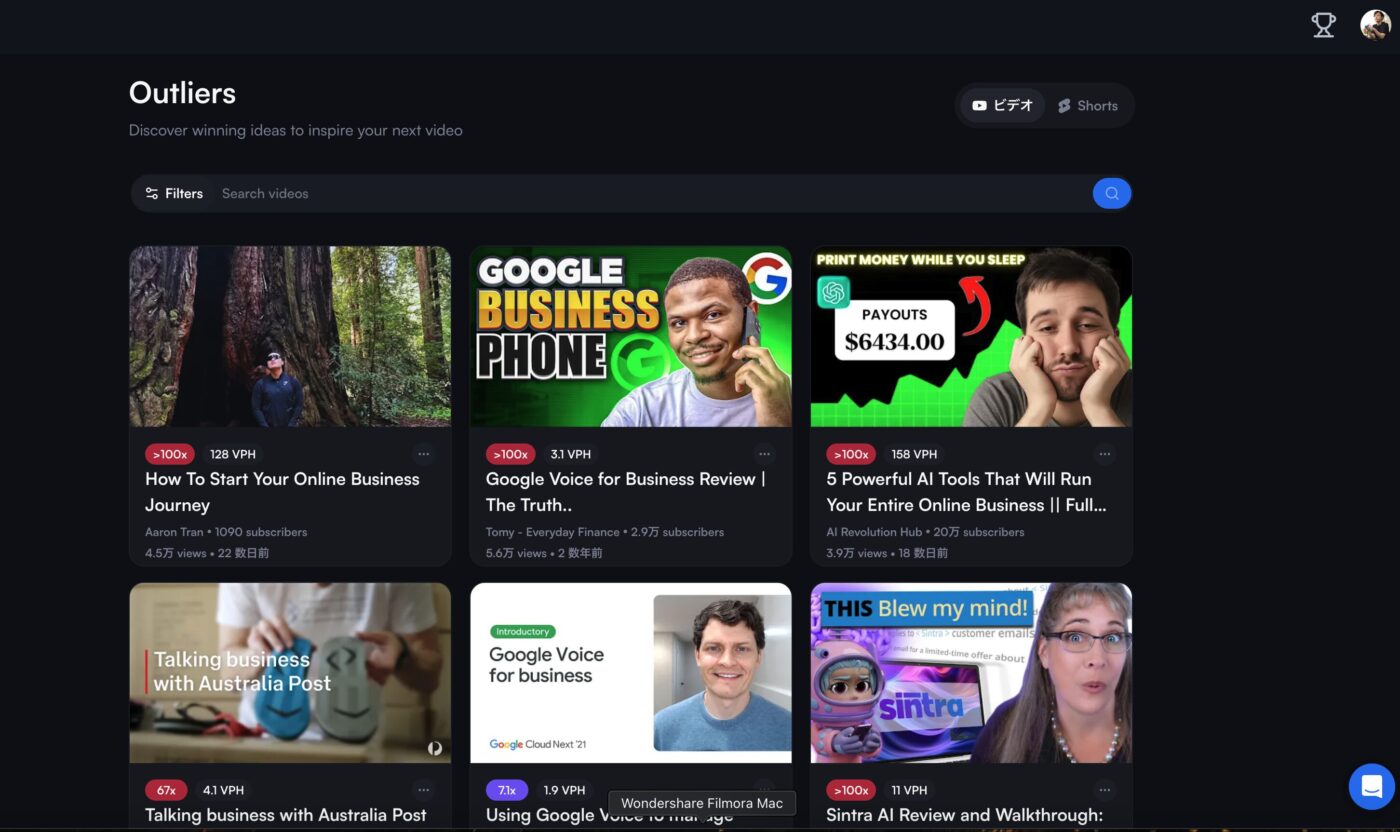Open Filters panel
Image resolution: width=1400 pixels, height=832 pixels.
174,193
